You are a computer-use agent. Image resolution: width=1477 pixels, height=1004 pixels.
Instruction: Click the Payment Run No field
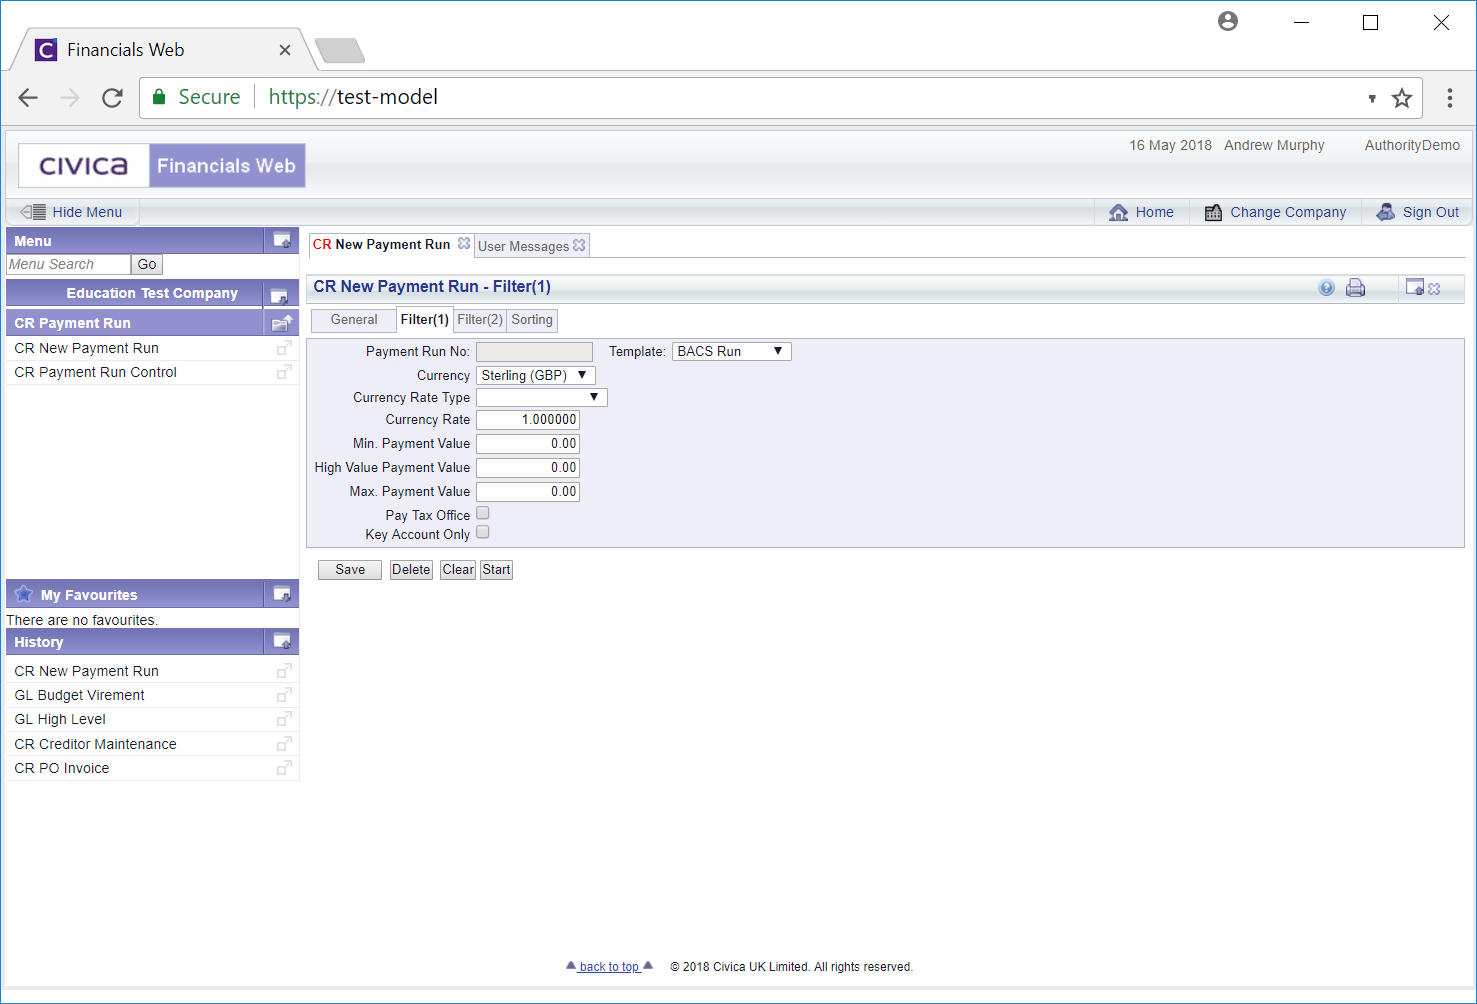[x=534, y=352]
